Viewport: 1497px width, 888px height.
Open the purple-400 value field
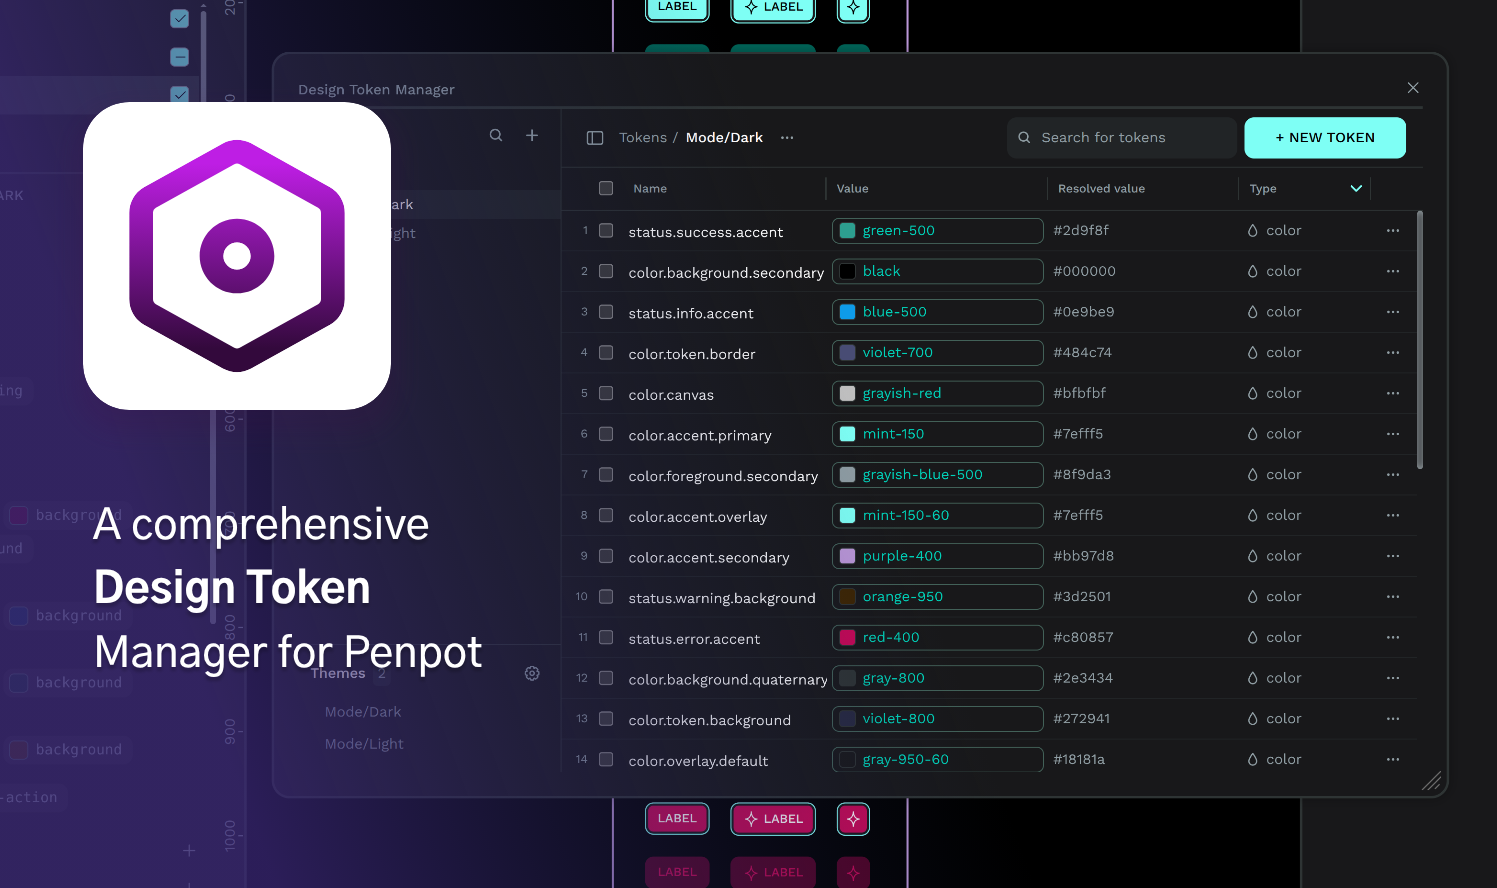[938, 556]
